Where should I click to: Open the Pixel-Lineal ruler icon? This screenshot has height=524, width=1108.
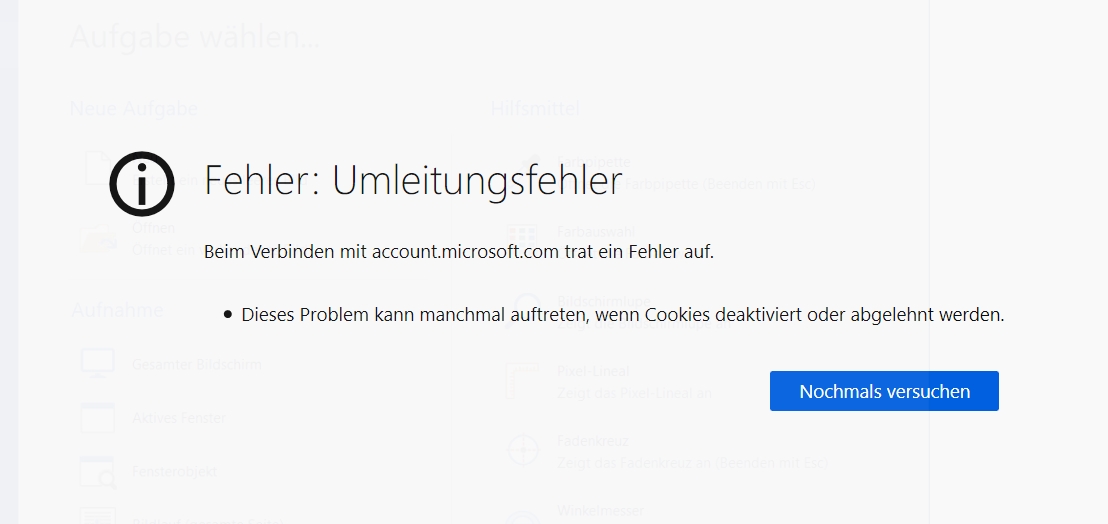pyautogui.click(x=523, y=381)
